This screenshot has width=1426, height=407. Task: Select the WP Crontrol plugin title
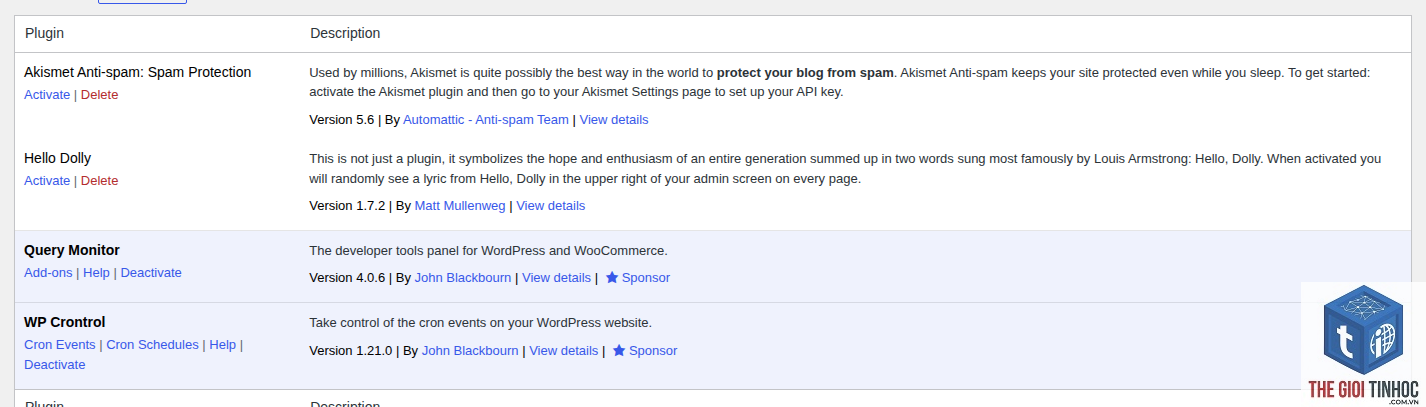[x=65, y=322]
